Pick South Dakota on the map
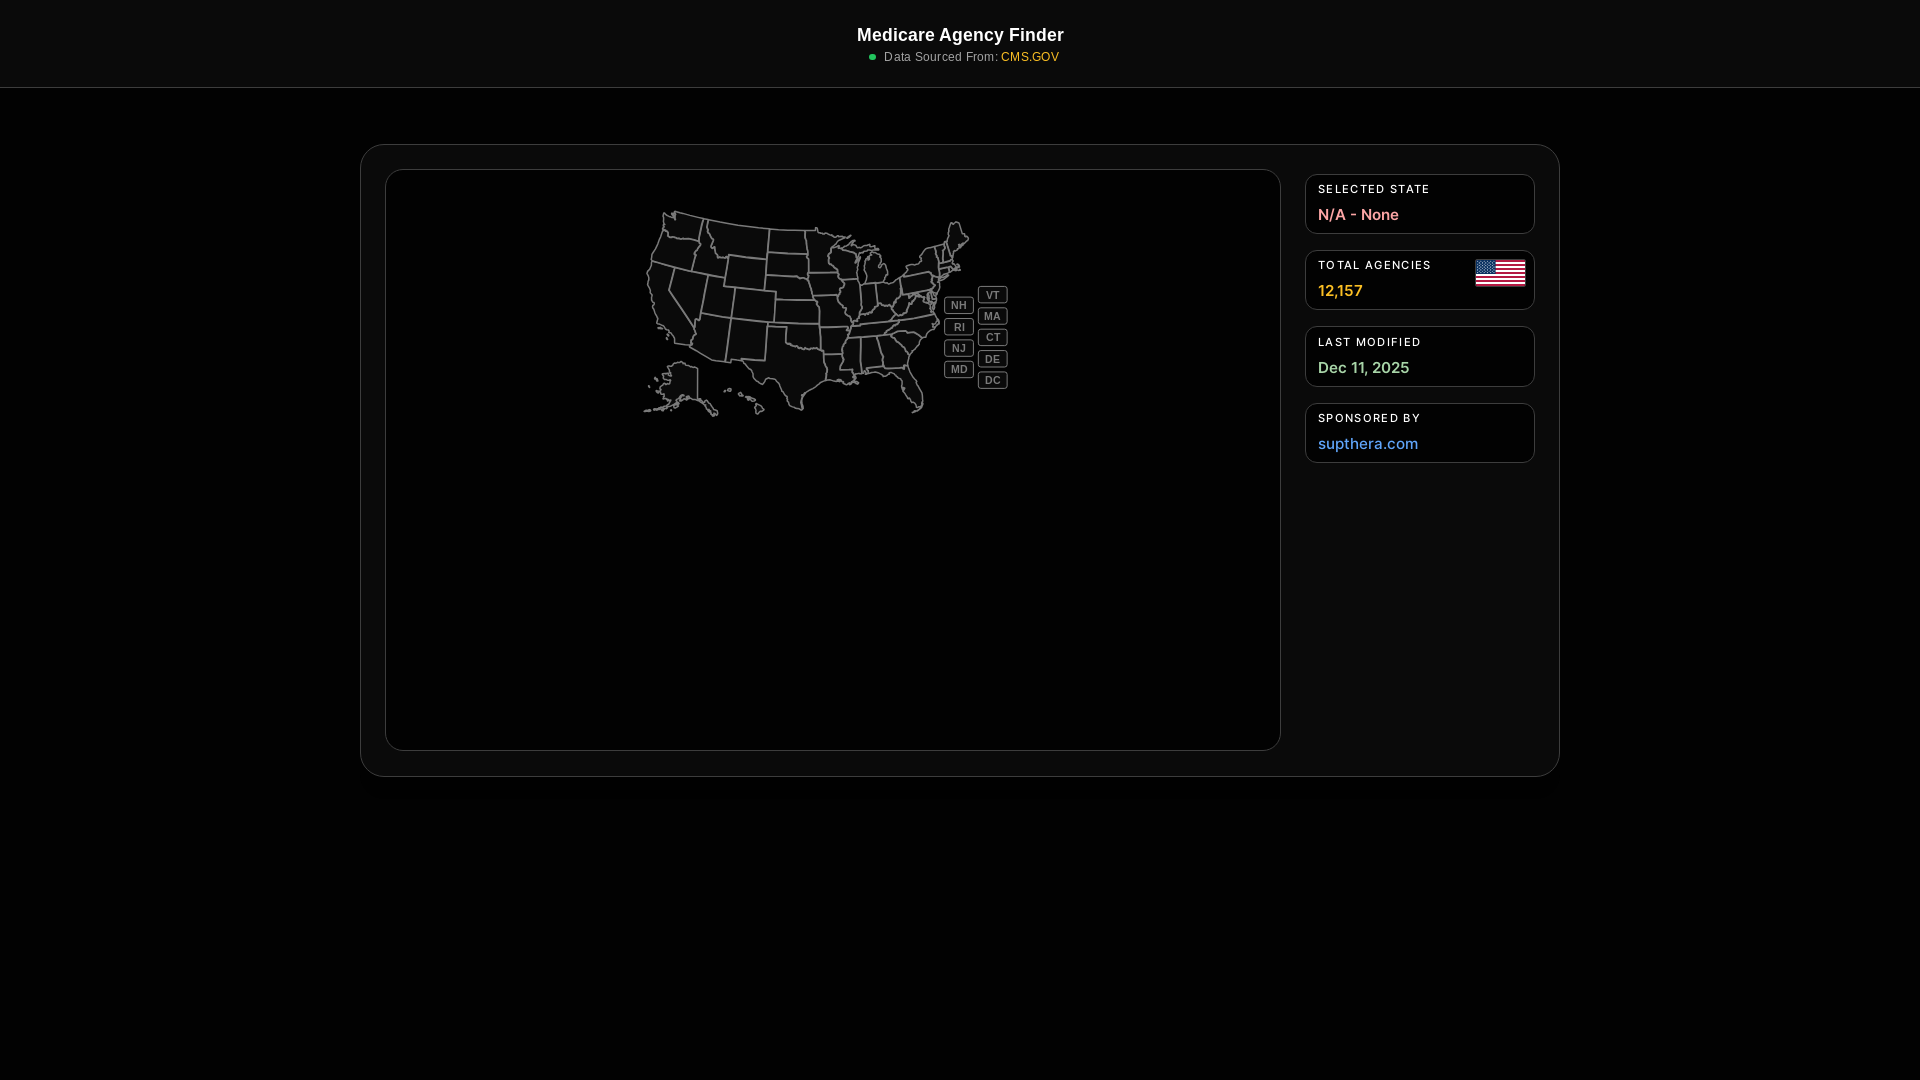 pos(788,264)
